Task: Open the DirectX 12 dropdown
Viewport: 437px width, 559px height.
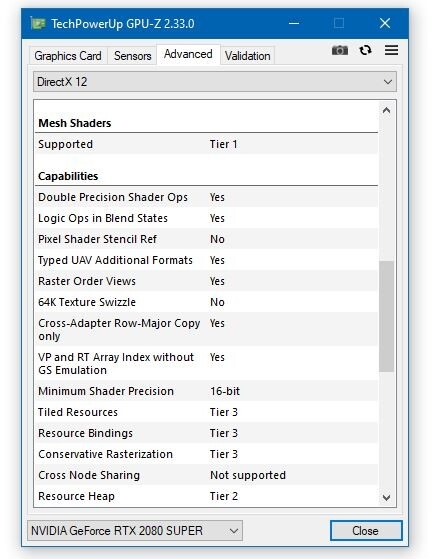Action: click(x=215, y=82)
